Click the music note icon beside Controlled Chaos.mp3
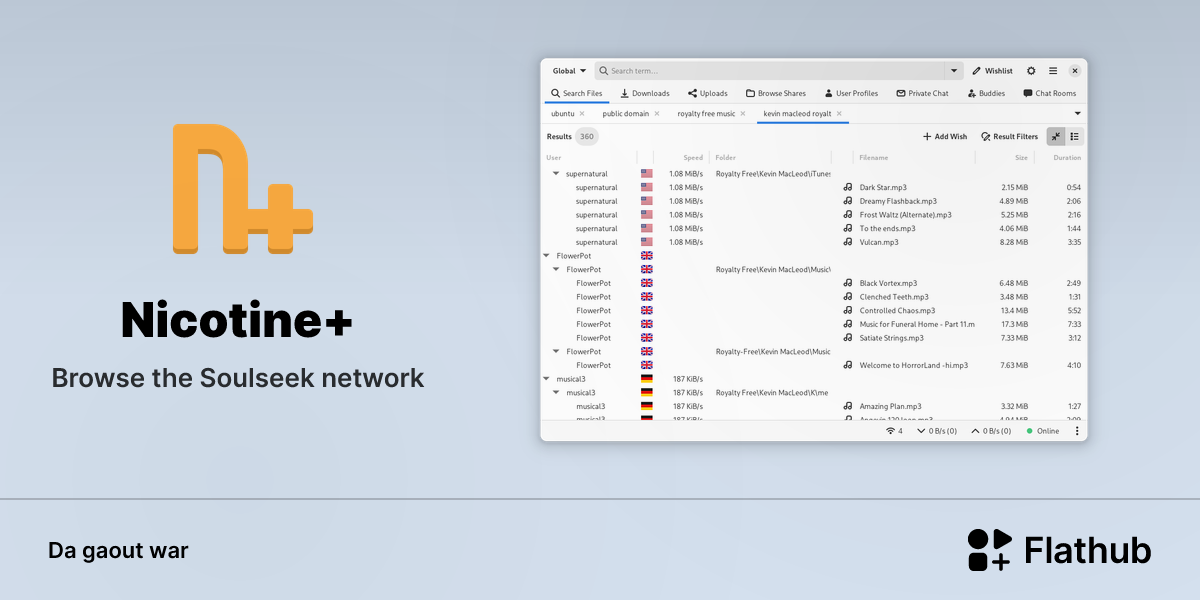This screenshot has height=600, width=1200. point(848,311)
